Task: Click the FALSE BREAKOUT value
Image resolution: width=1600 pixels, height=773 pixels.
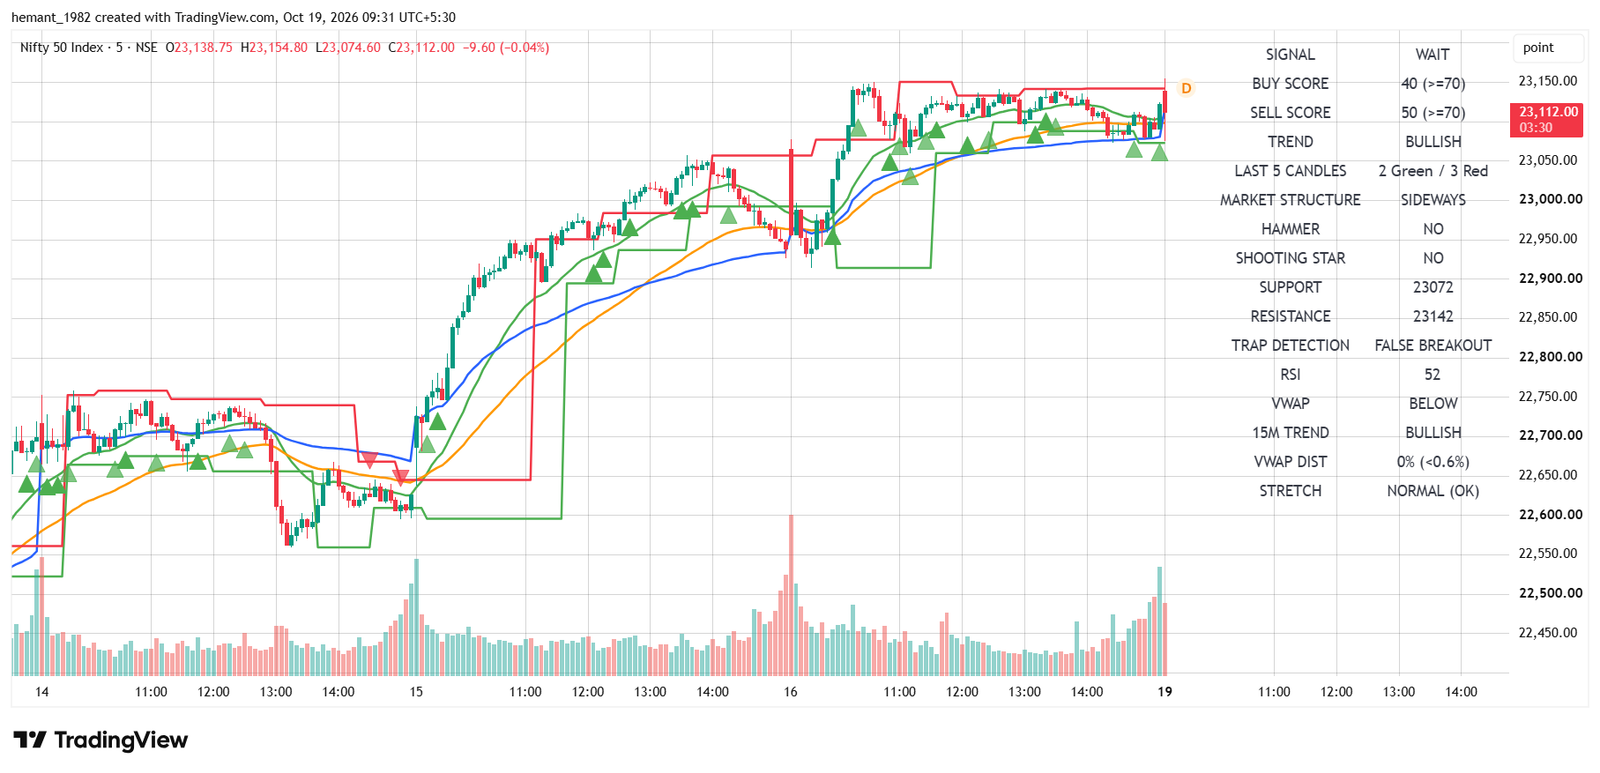Action: (x=1432, y=344)
